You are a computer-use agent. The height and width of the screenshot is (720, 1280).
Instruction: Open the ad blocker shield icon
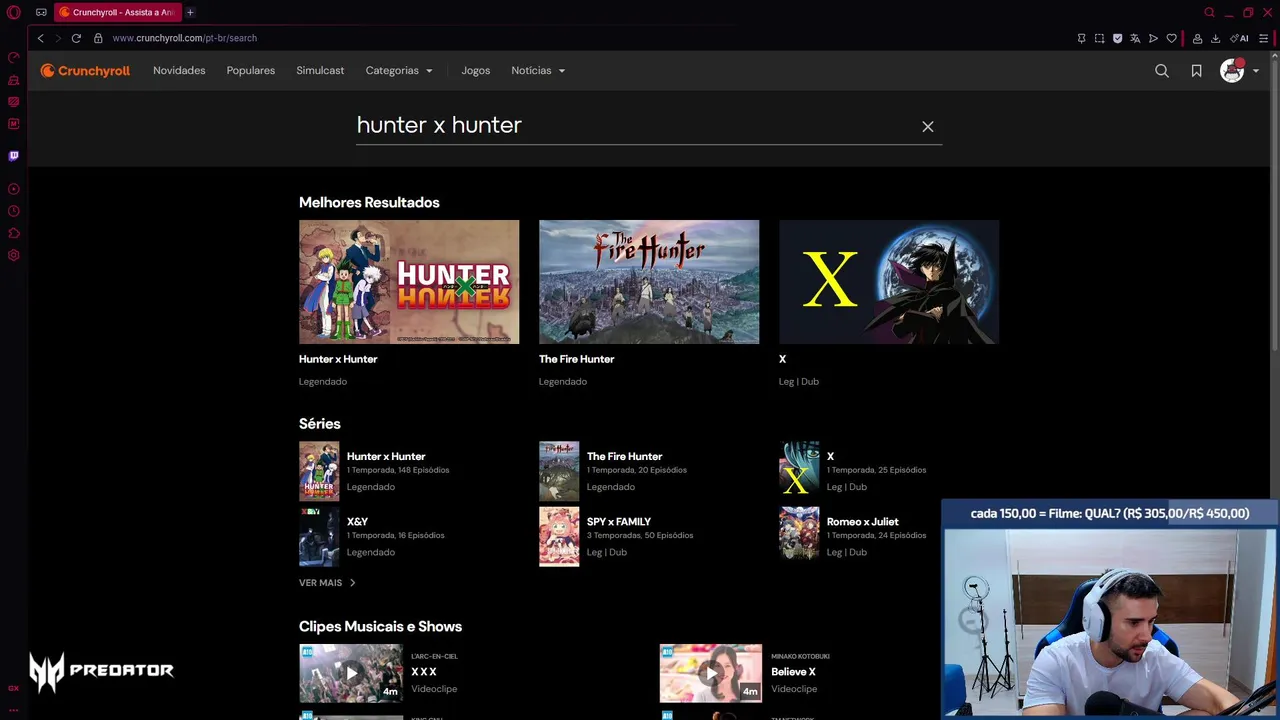coord(1117,38)
